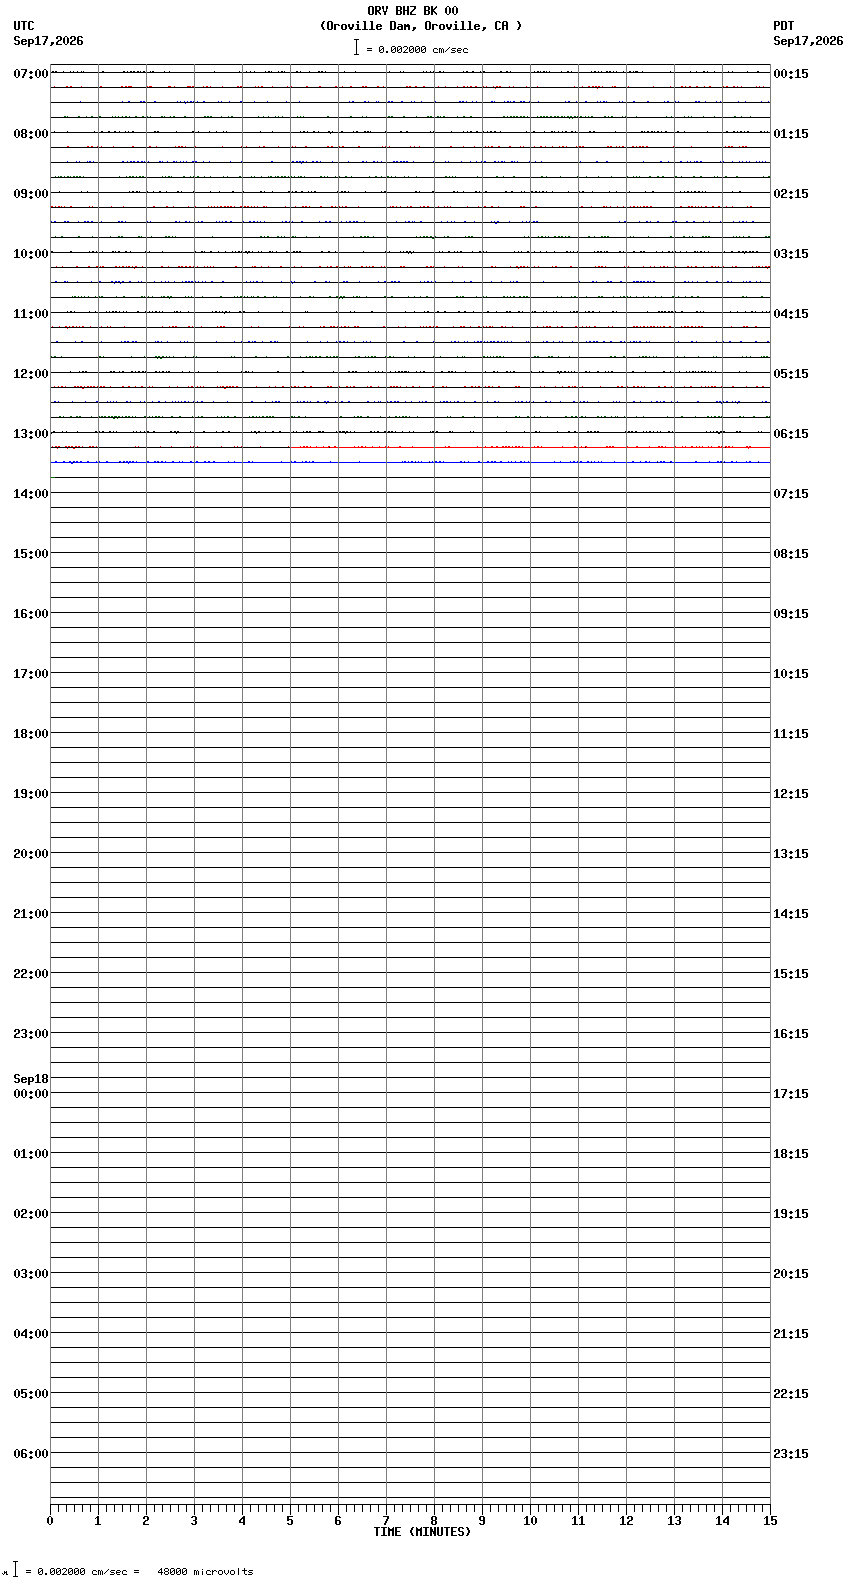Click the '00:15' PDT row label
The height and width of the screenshot is (1584, 850).
pos(791,74)
